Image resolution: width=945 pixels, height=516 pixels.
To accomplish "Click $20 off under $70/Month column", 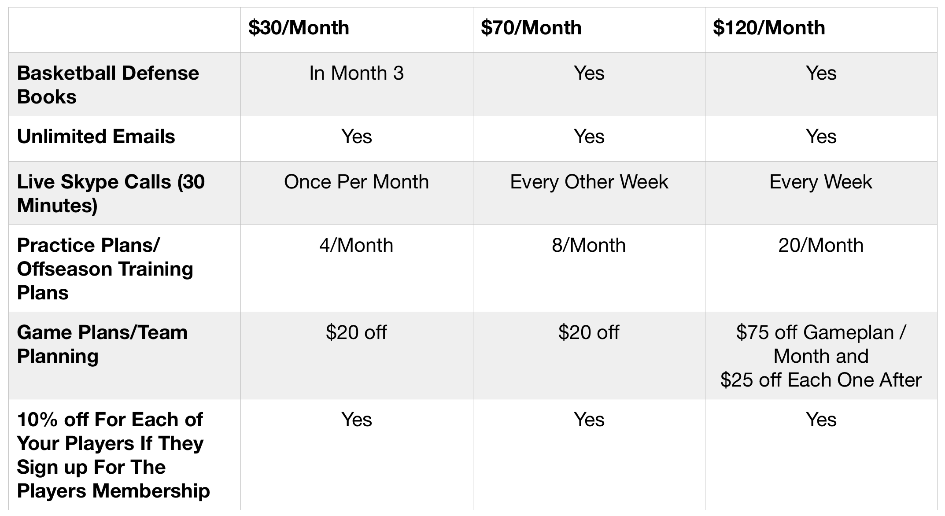I will coord(589,333).
